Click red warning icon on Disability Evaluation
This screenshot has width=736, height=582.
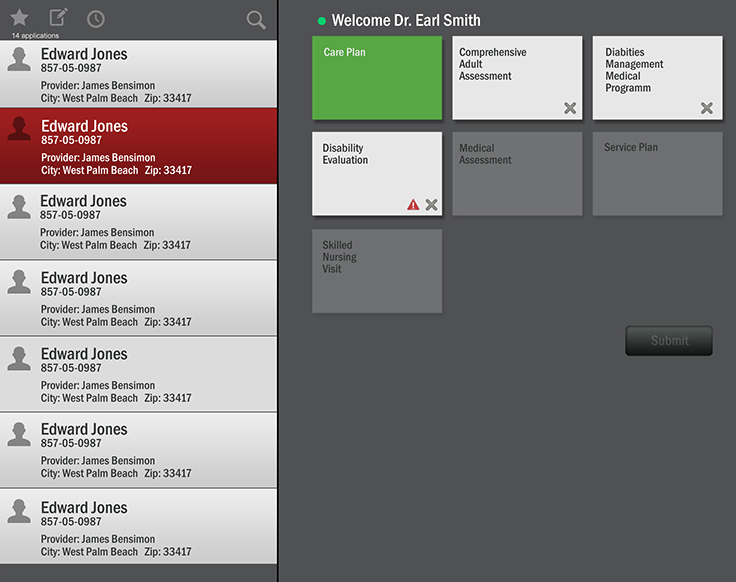point(413,205)
